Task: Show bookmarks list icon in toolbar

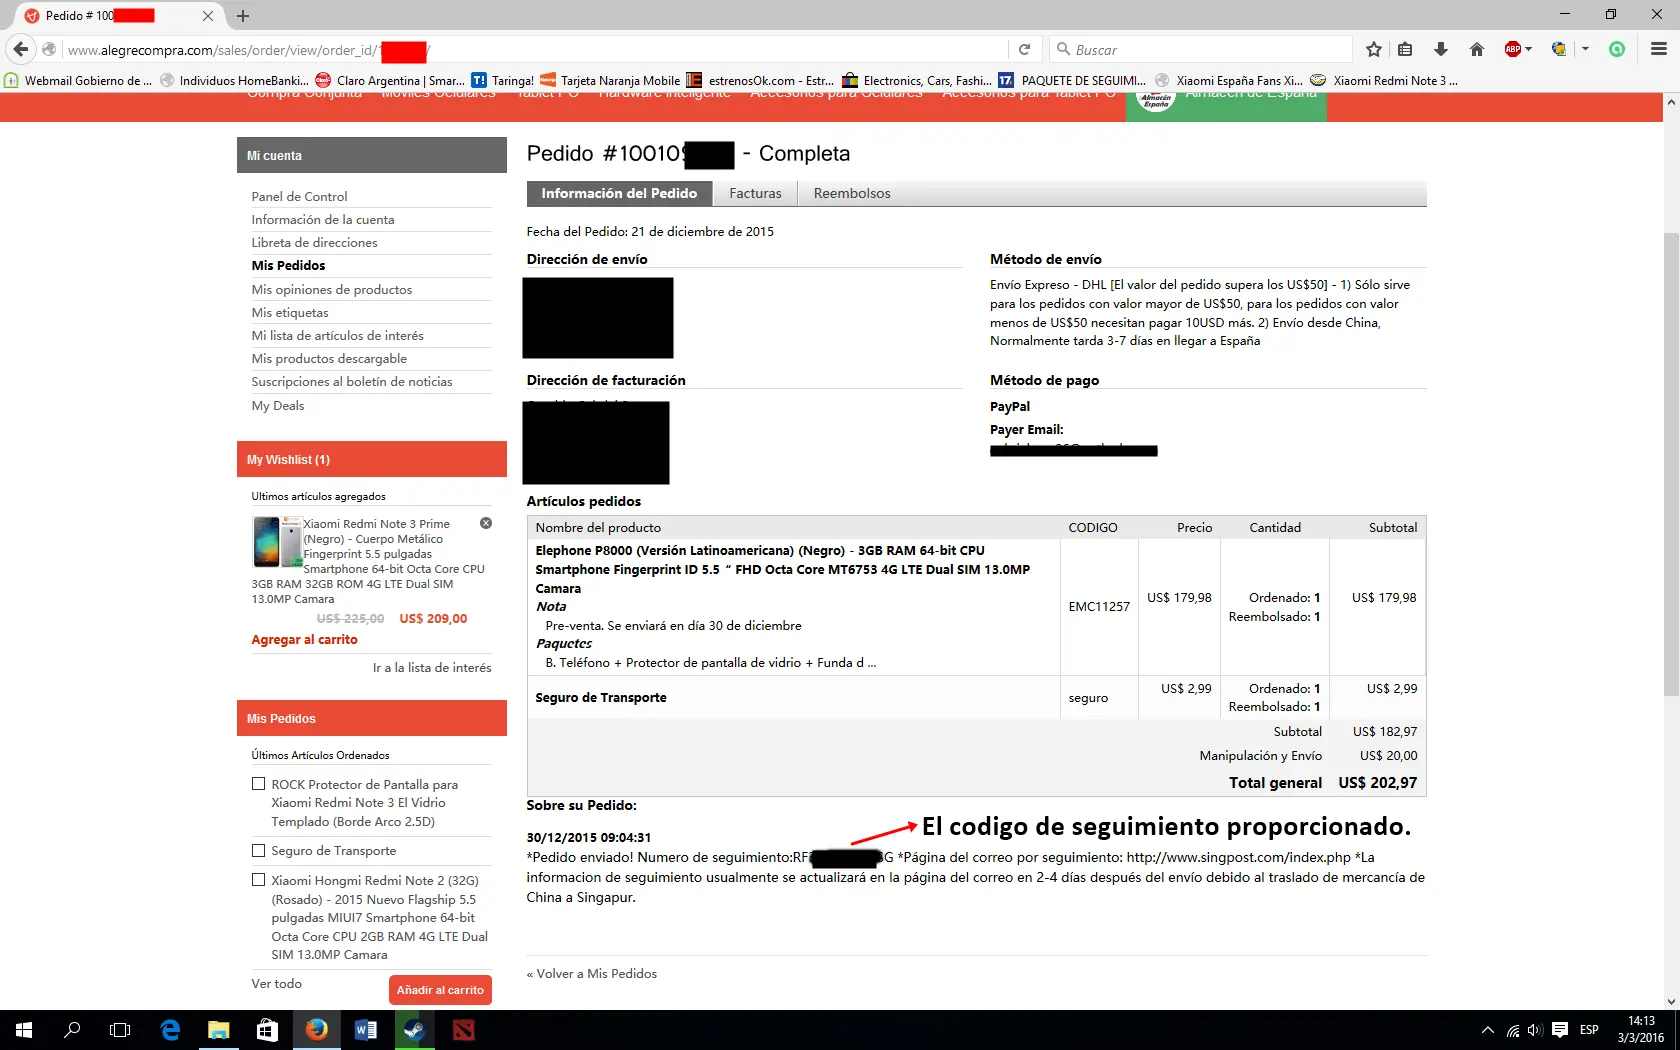Action: click(x=1405, y=49)
